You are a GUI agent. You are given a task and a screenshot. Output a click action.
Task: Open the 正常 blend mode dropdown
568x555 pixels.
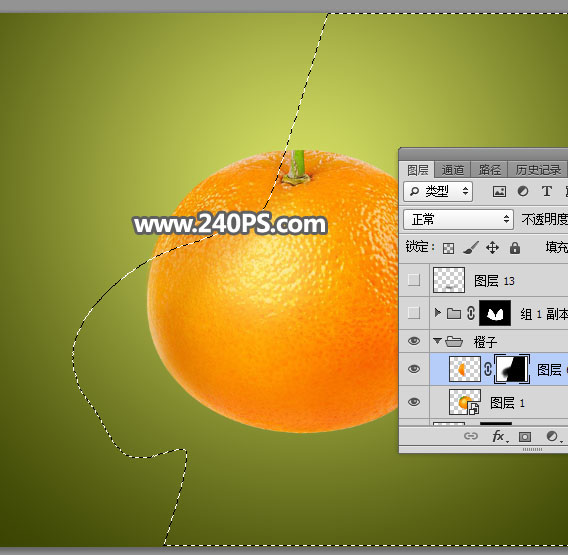[x=458, y=220]
